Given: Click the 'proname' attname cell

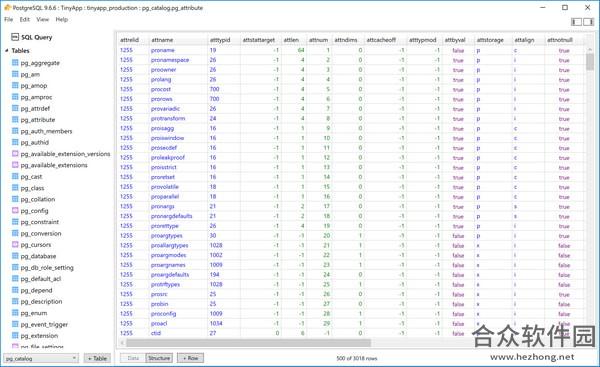Looking at the screenshot, I should tap(178, 50).
